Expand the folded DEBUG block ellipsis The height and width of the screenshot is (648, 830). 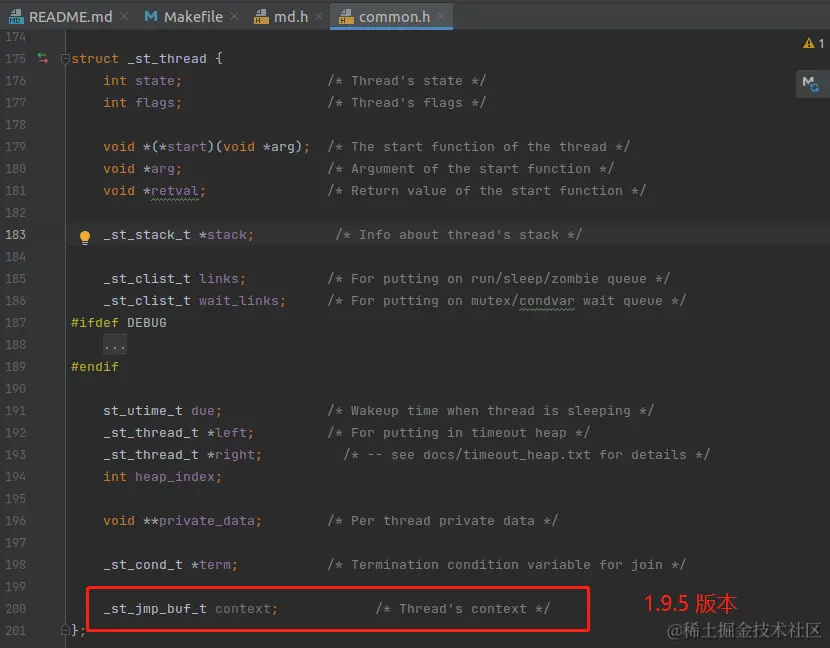[x=115, y=345]
